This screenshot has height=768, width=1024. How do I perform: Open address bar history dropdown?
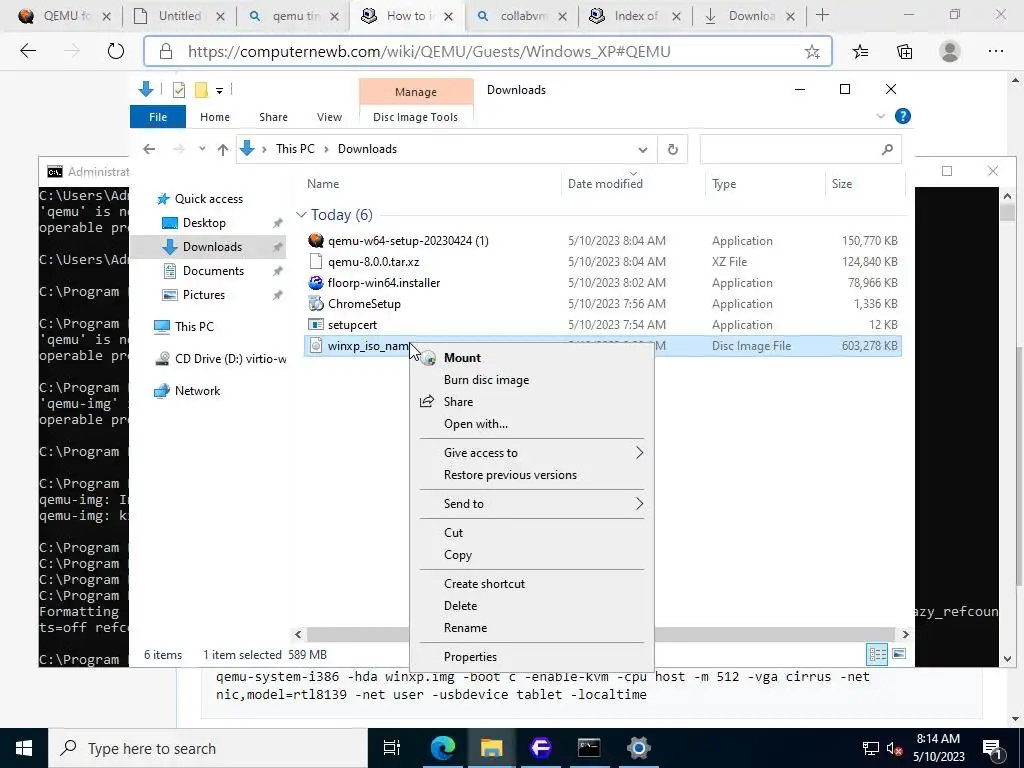643,150
